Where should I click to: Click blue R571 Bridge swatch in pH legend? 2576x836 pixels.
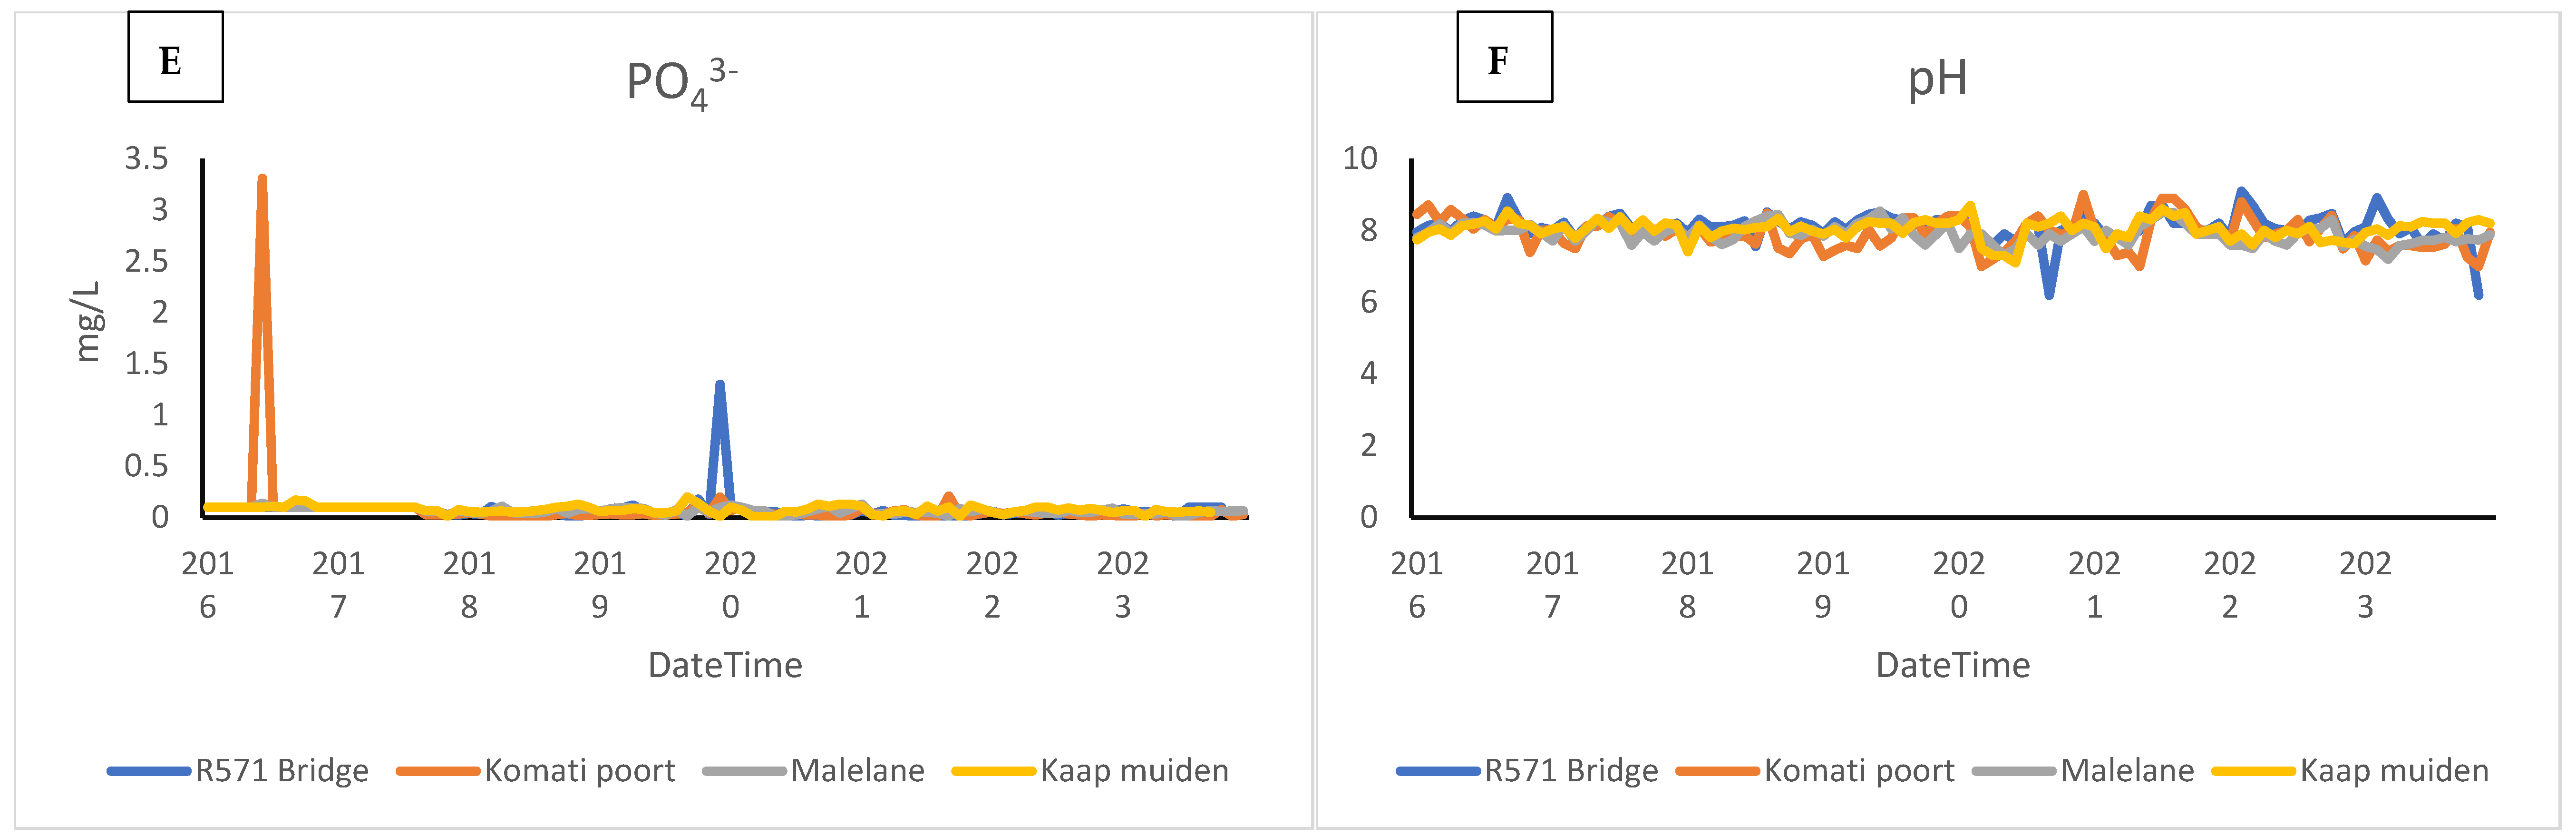1438,771
